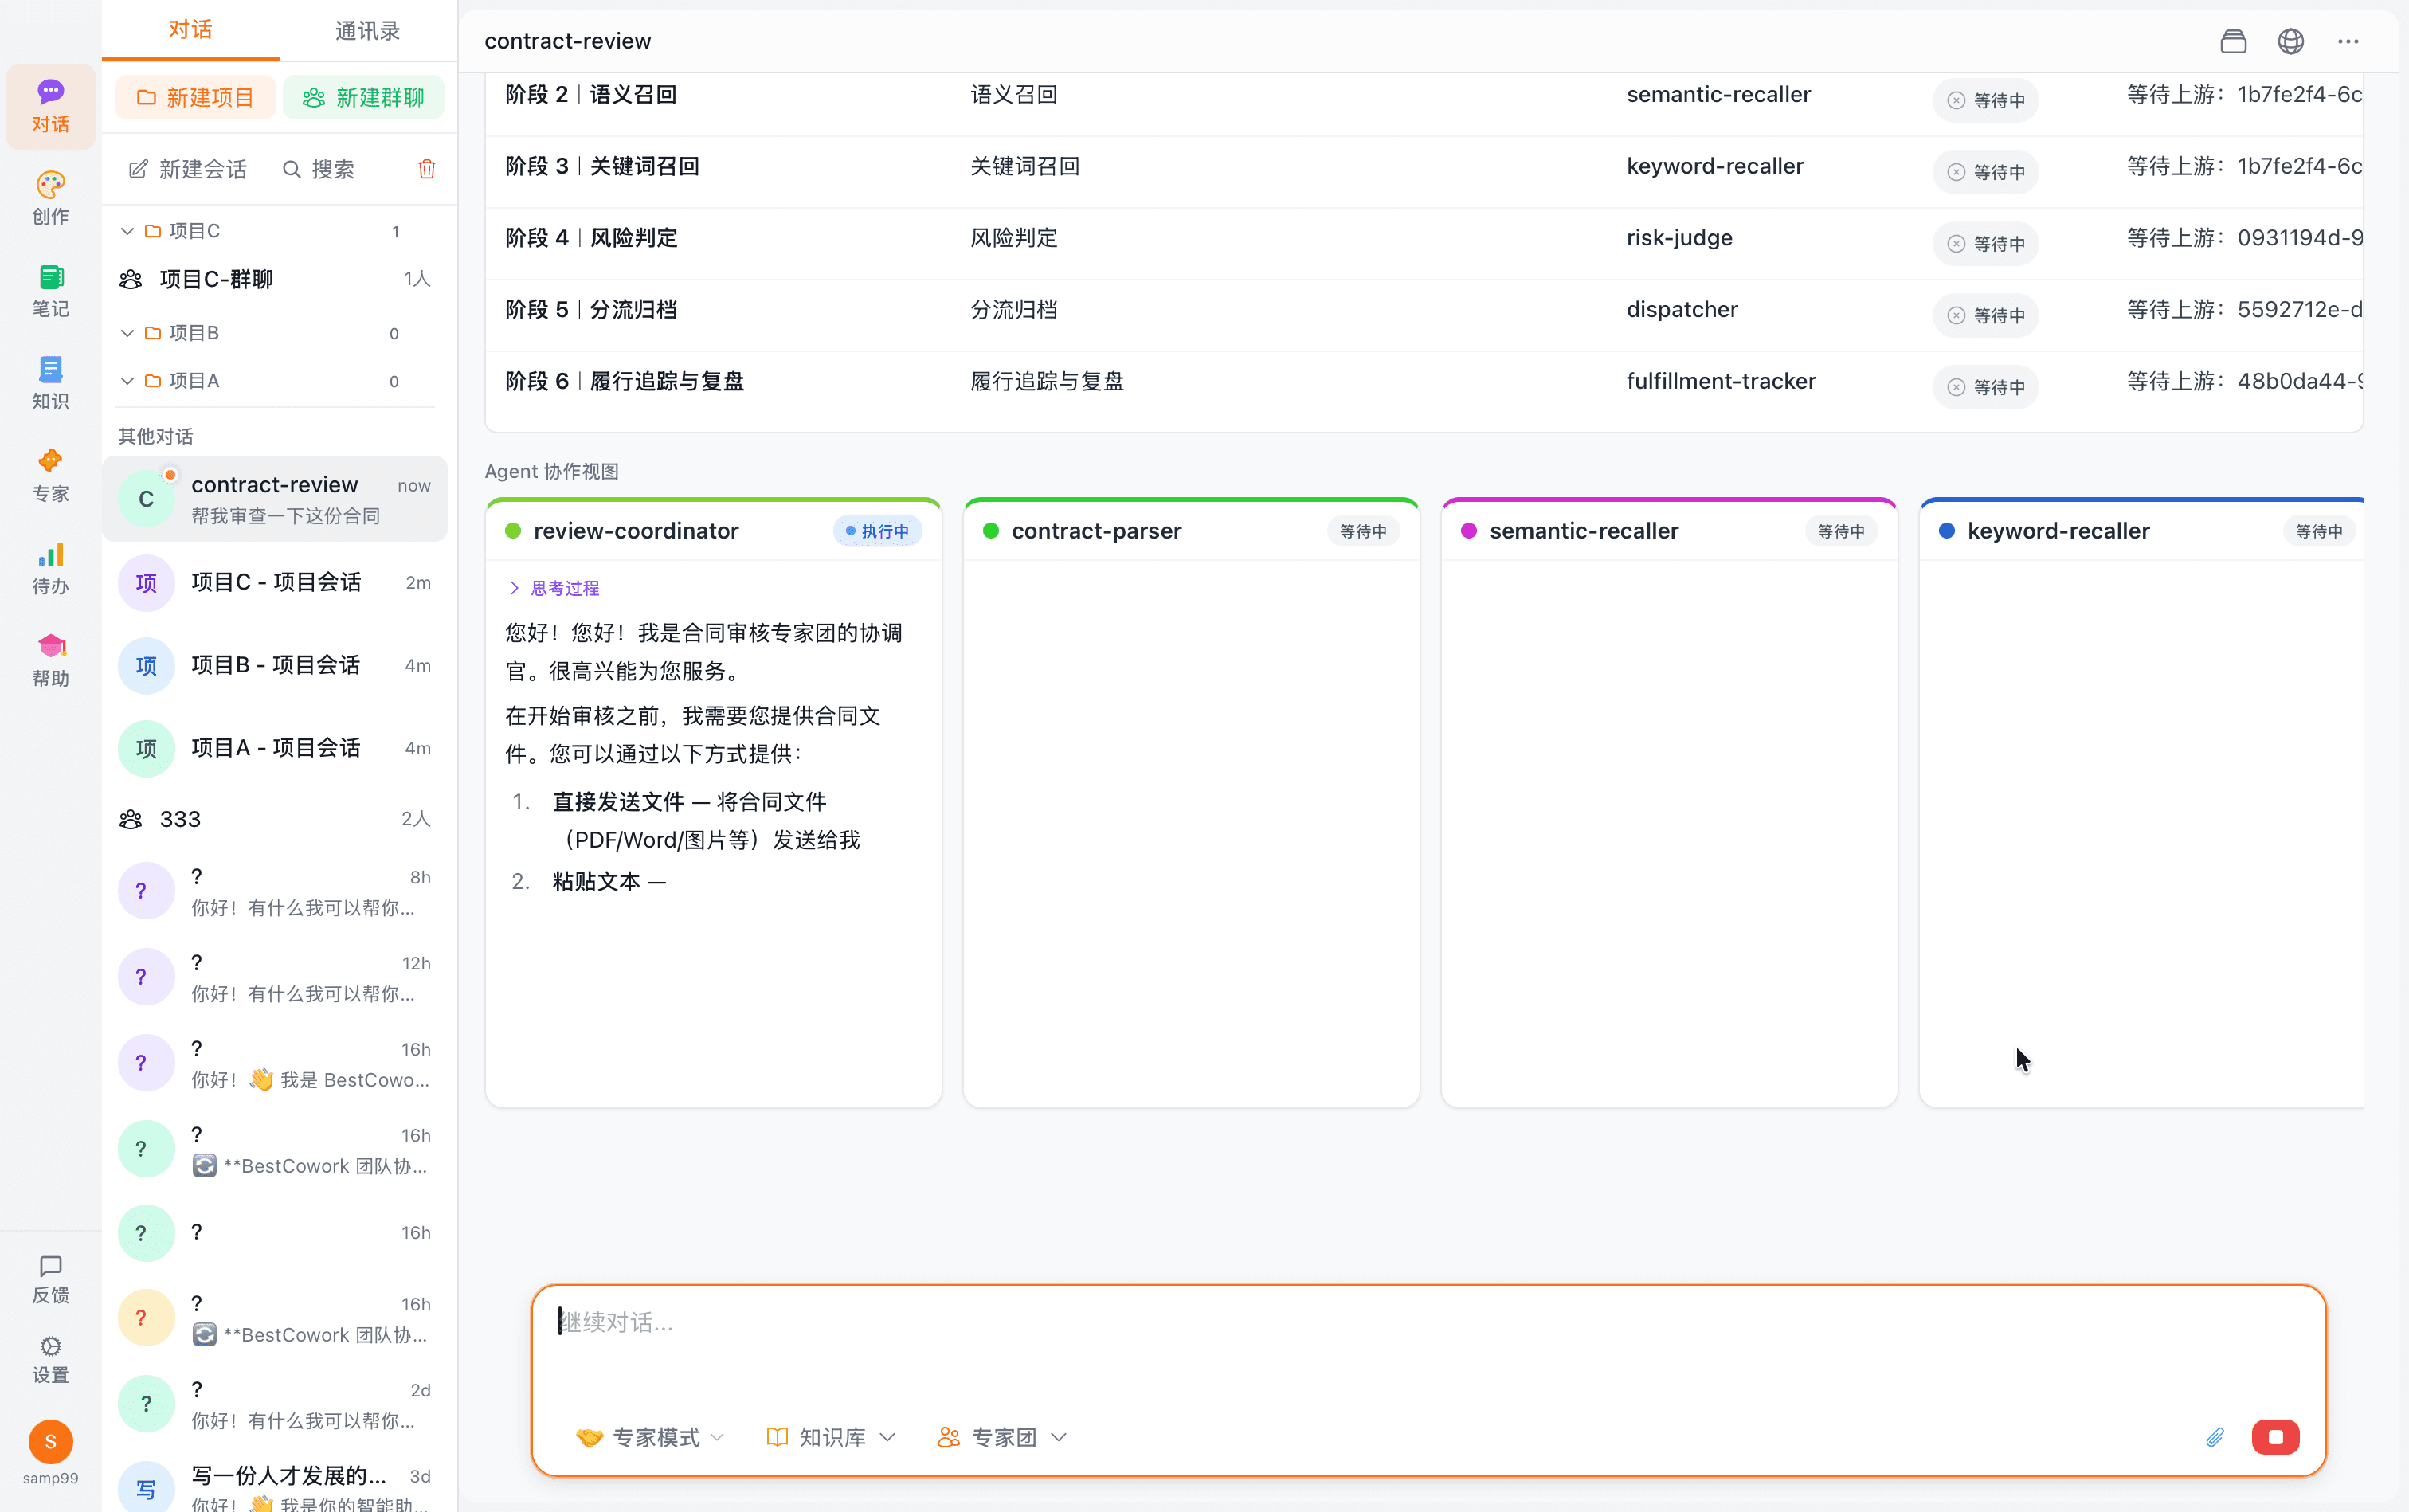Switch to the 通讯录 contacts tab

[367, 30]
